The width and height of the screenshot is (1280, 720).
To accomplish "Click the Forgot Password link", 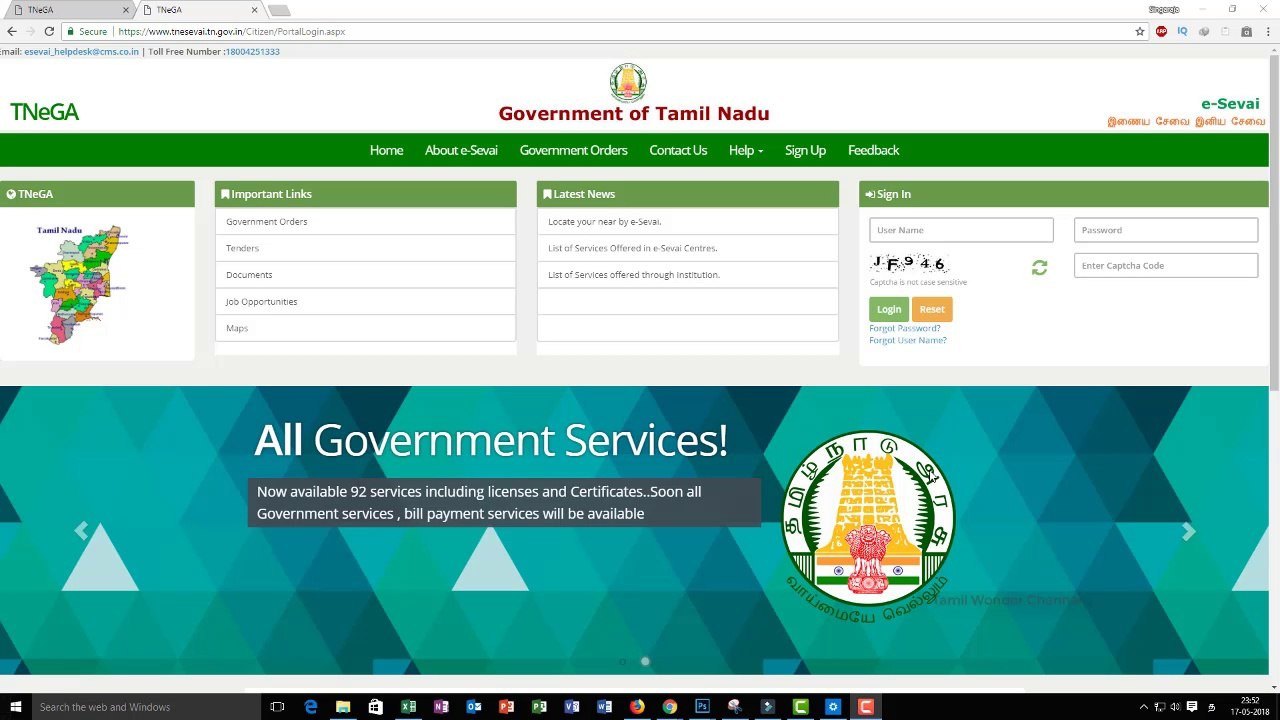I will click(904, 328).
